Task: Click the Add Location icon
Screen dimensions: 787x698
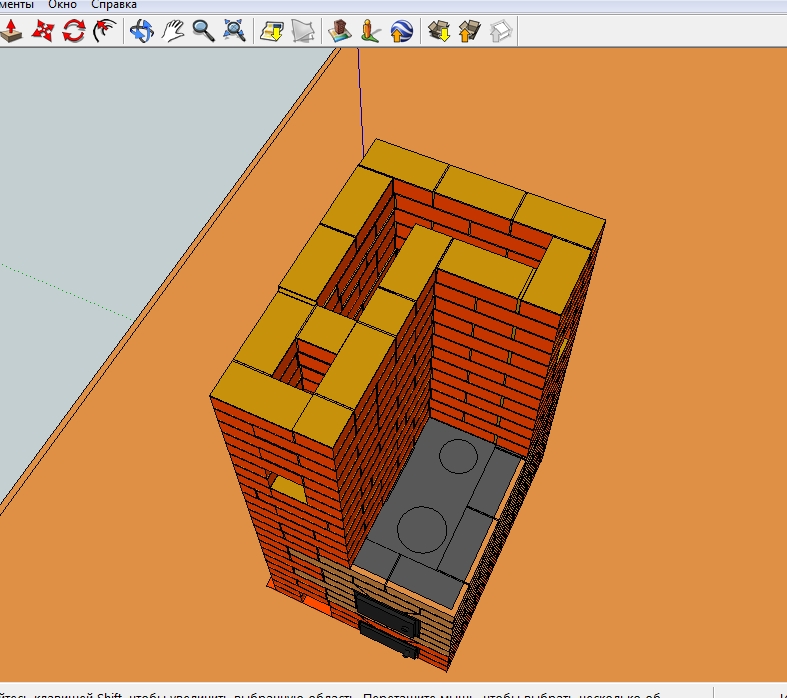Action: point(272,31)
